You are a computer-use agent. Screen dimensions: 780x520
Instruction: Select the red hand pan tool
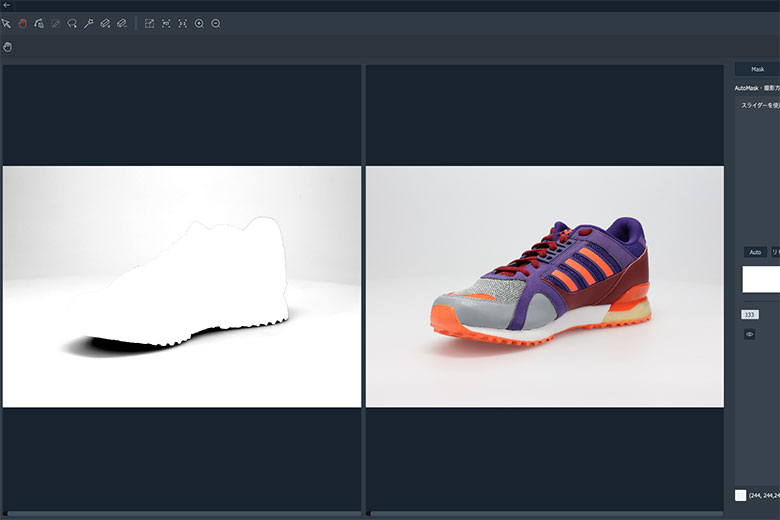pyautogui.click(x=22, y=23)
